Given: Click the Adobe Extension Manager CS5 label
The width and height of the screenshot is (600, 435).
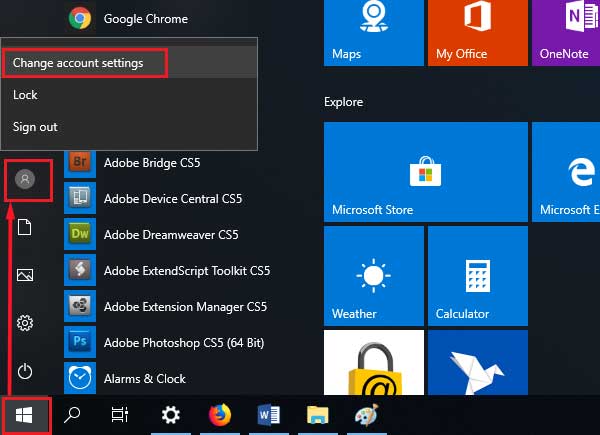Looking at the screenshot, I should click(x=185, y=307).
